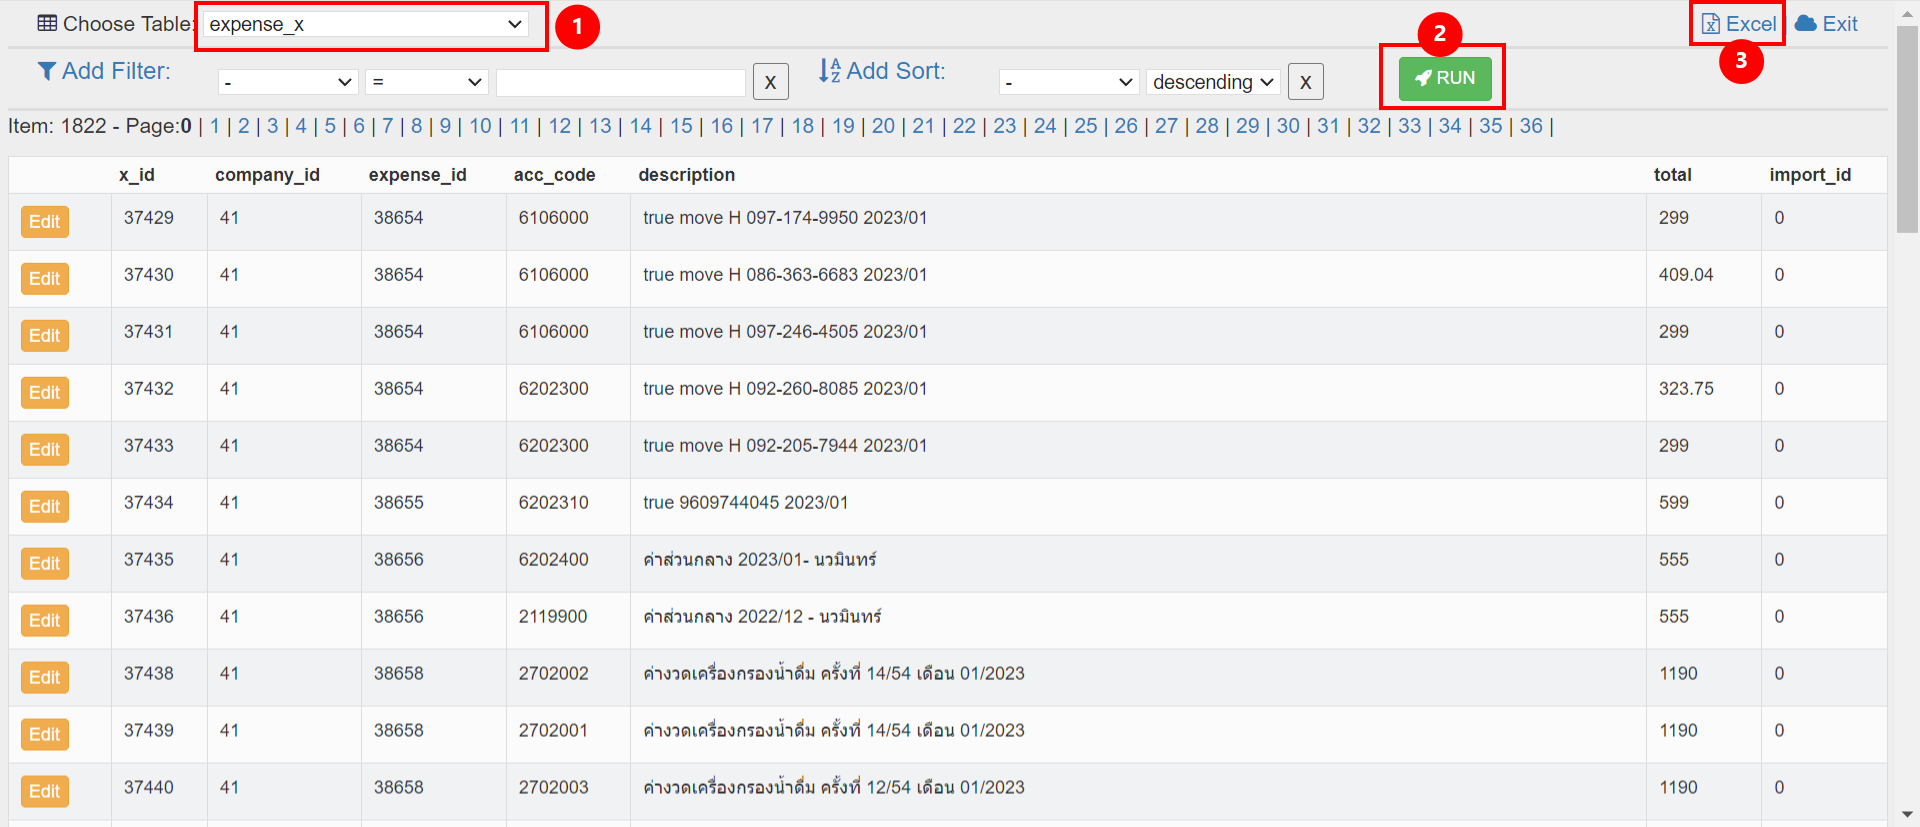Edit the row with x_id 37440
Viewport: 1920px width, 827px height.
coord(45,792)
